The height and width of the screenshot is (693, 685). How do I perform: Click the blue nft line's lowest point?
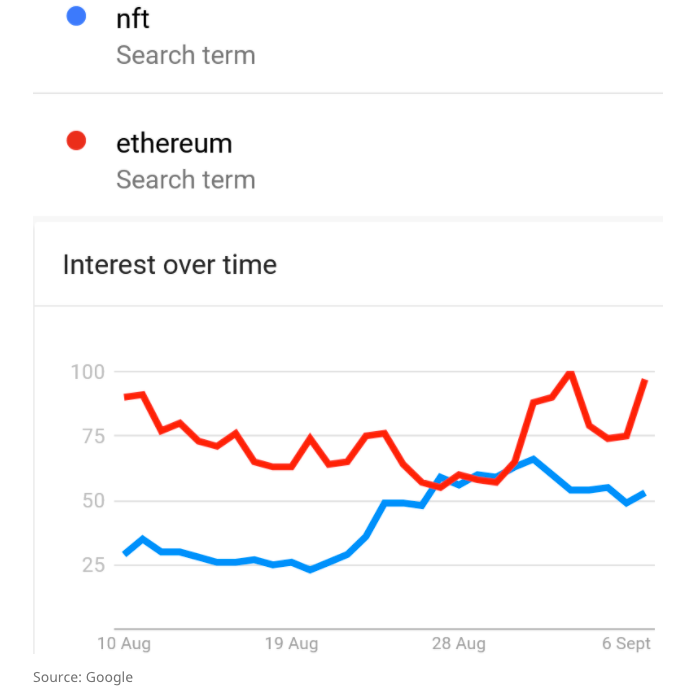[x=310, y=569]
